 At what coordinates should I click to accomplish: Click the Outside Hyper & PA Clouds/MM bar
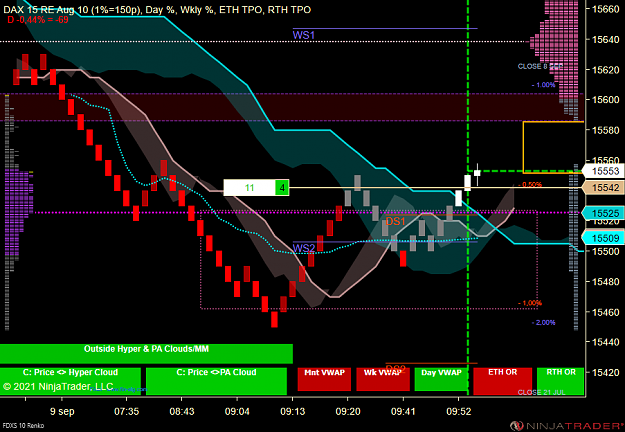click(146, 353)
